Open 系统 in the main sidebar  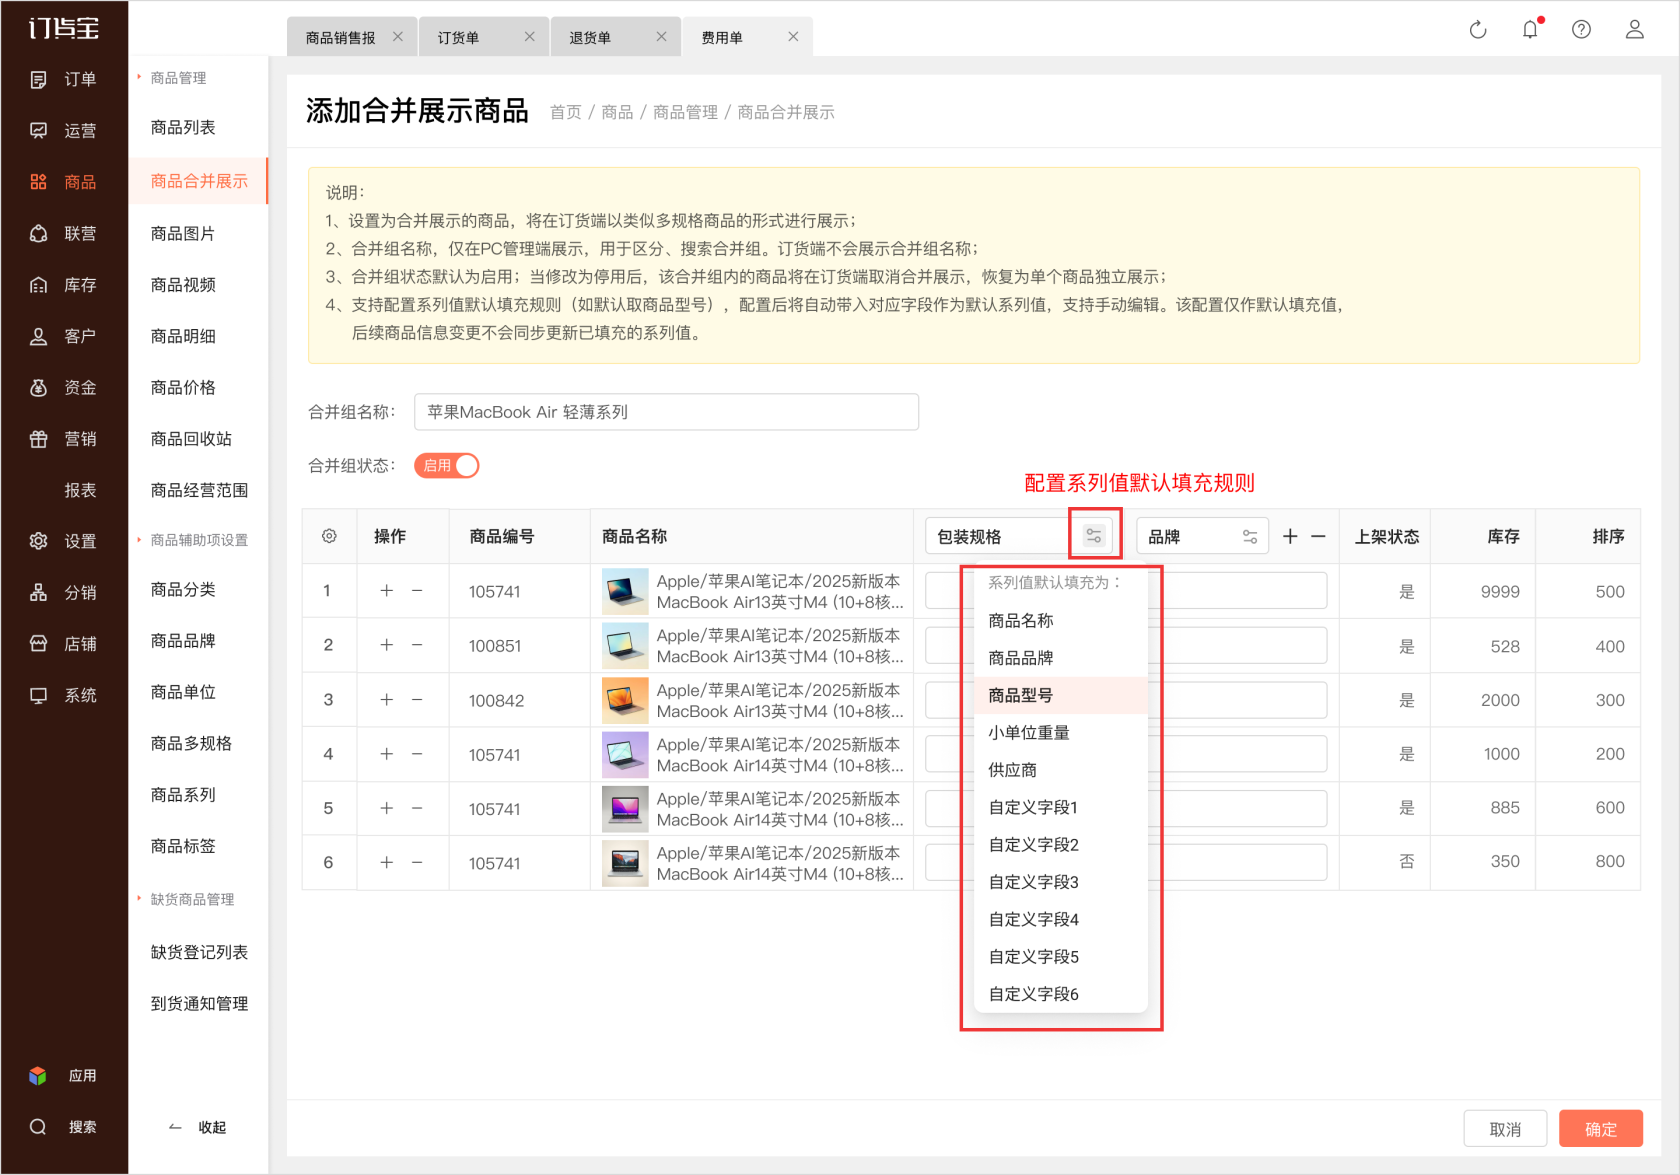click(64, 695)
